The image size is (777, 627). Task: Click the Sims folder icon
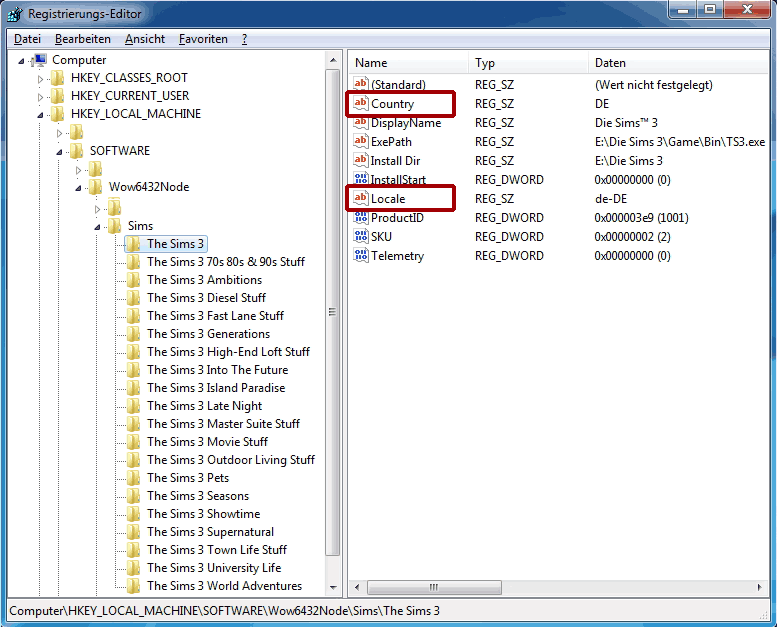point(114,226)
